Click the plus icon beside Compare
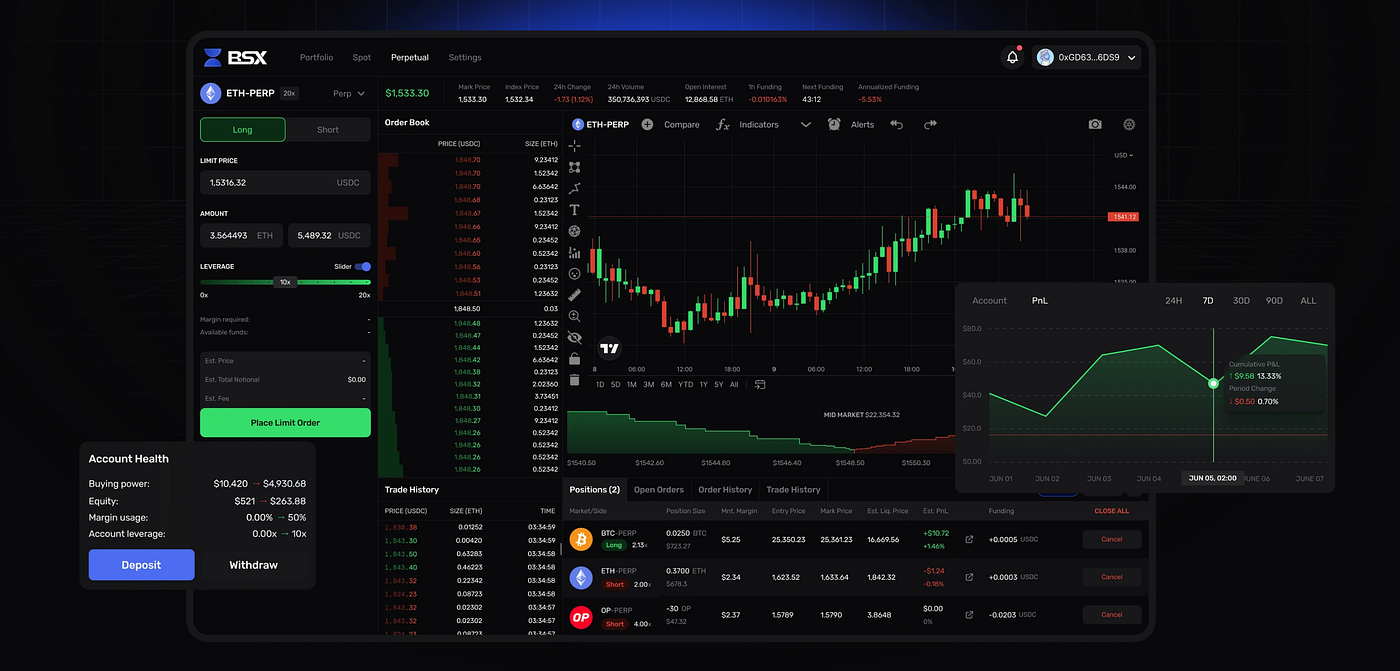Viewport: 1400px width, 671px height. point(647,124)
